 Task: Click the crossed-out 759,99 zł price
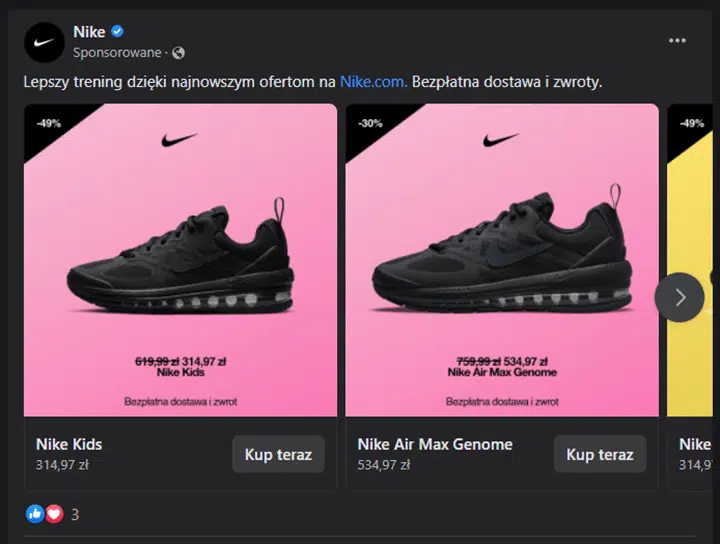click(x=478, y=362)
